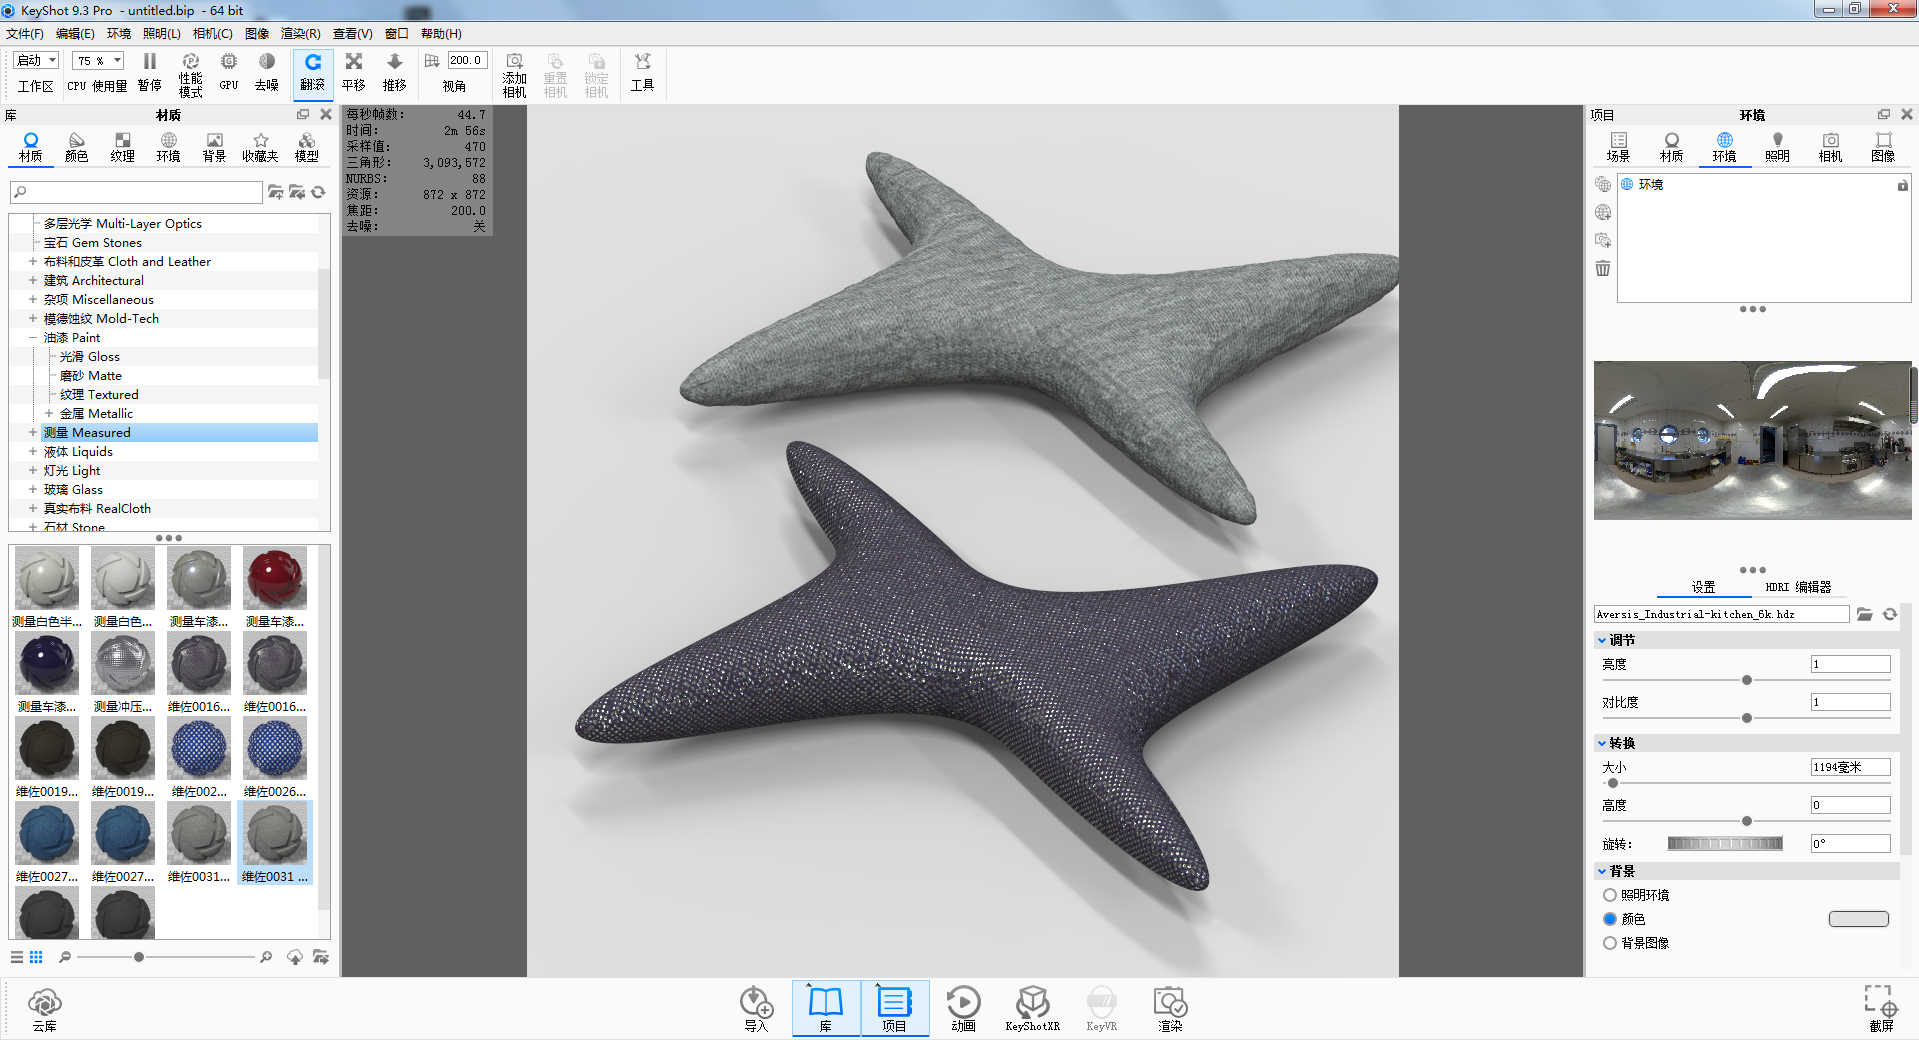1919x1040 pixels.
Task: Collapse the Paint folder
Action: click(x=33, y=338)
